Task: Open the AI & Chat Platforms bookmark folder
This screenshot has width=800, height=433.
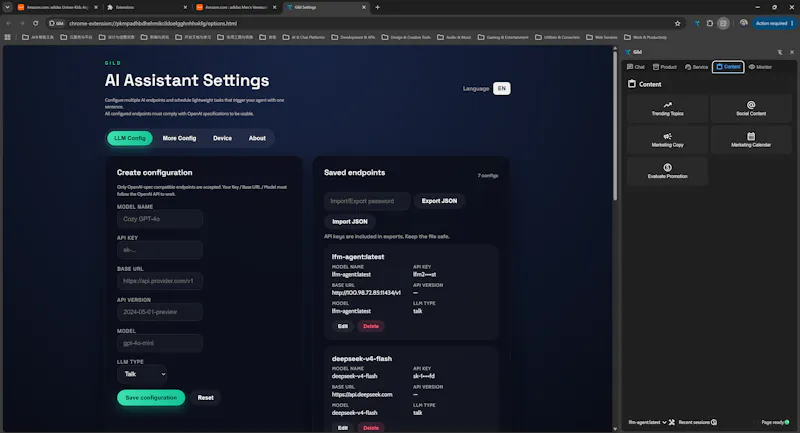Action: (x=304, y=37)
